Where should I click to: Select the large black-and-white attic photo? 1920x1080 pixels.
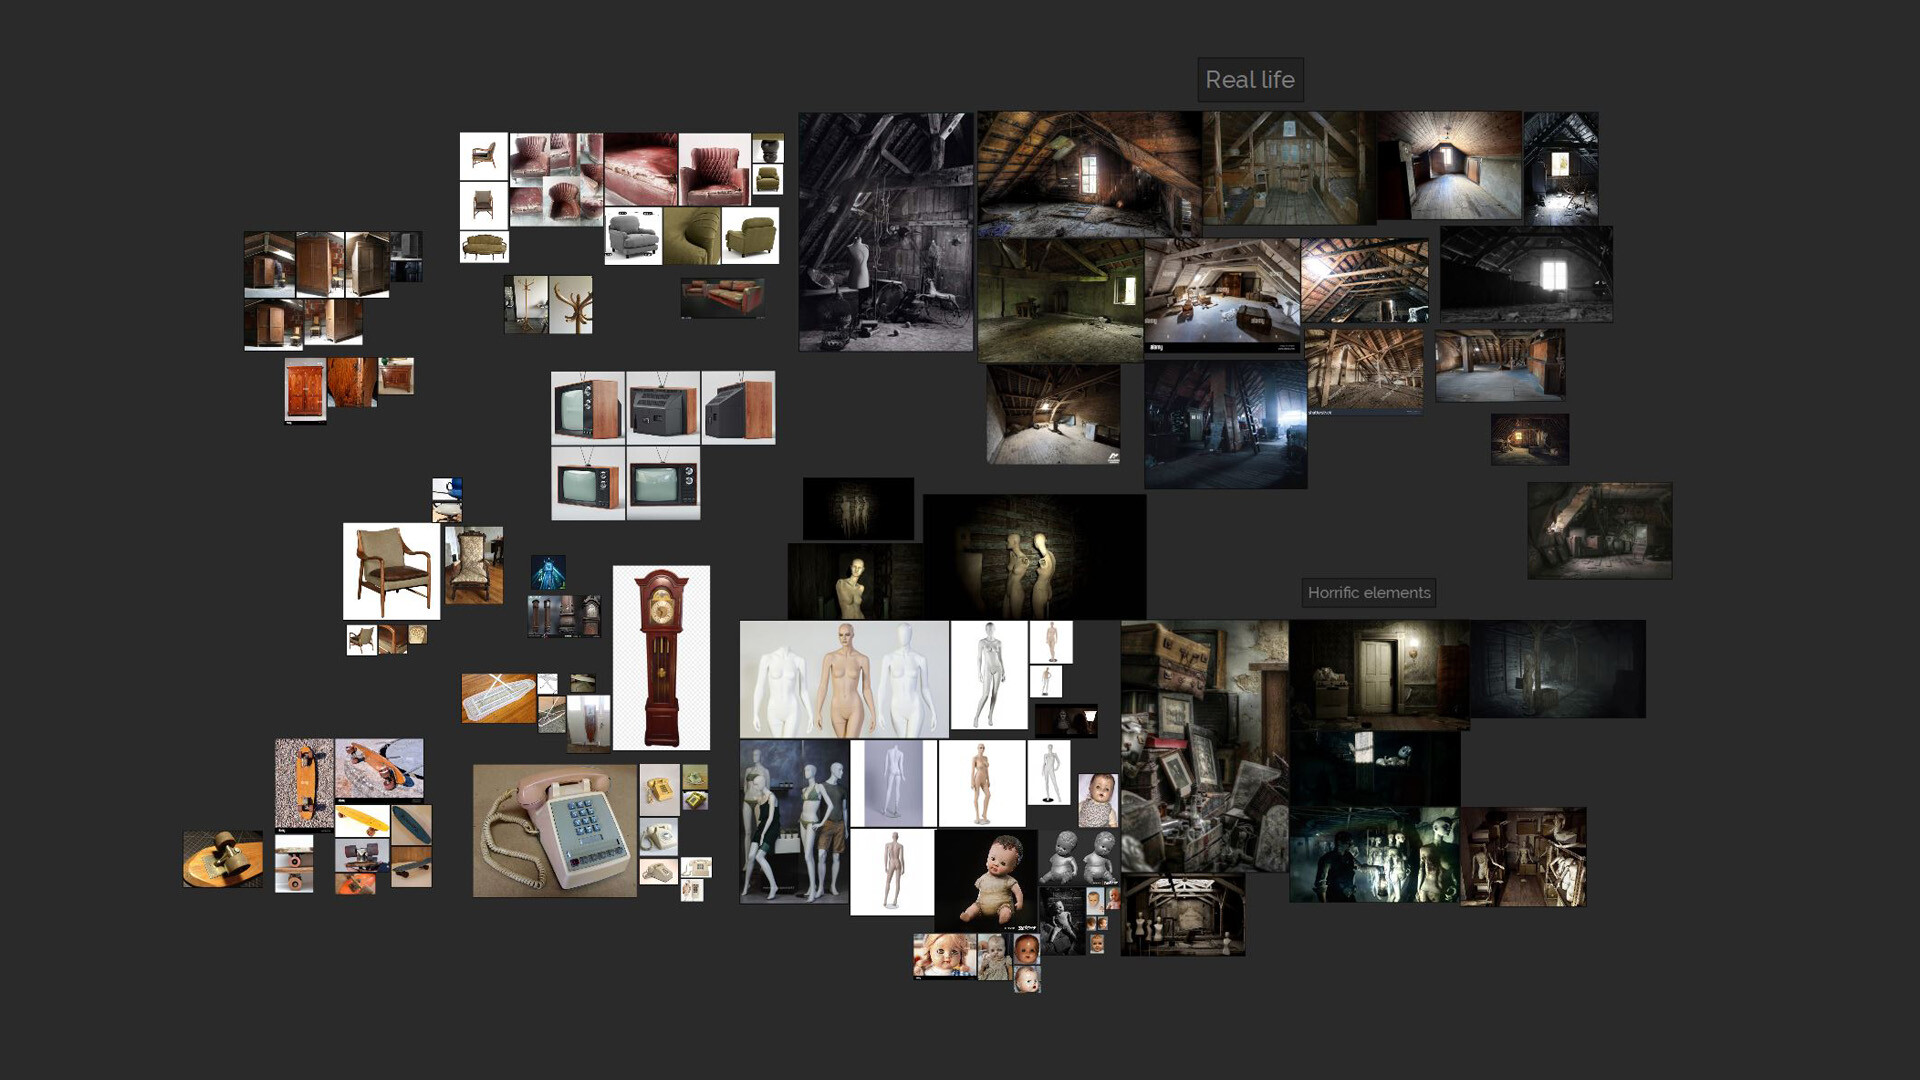(885, 232)
